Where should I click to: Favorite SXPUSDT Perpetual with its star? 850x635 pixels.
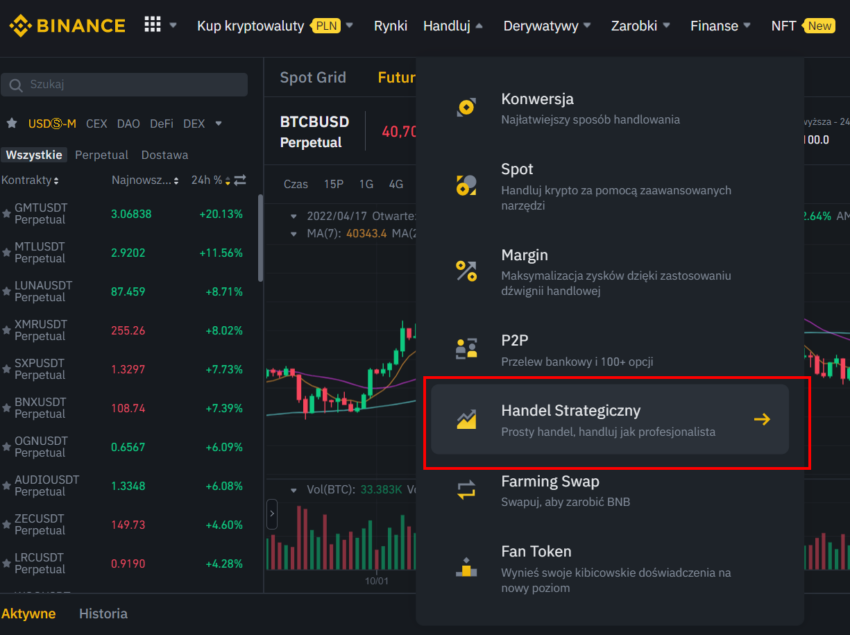click(x=7, y=369)
